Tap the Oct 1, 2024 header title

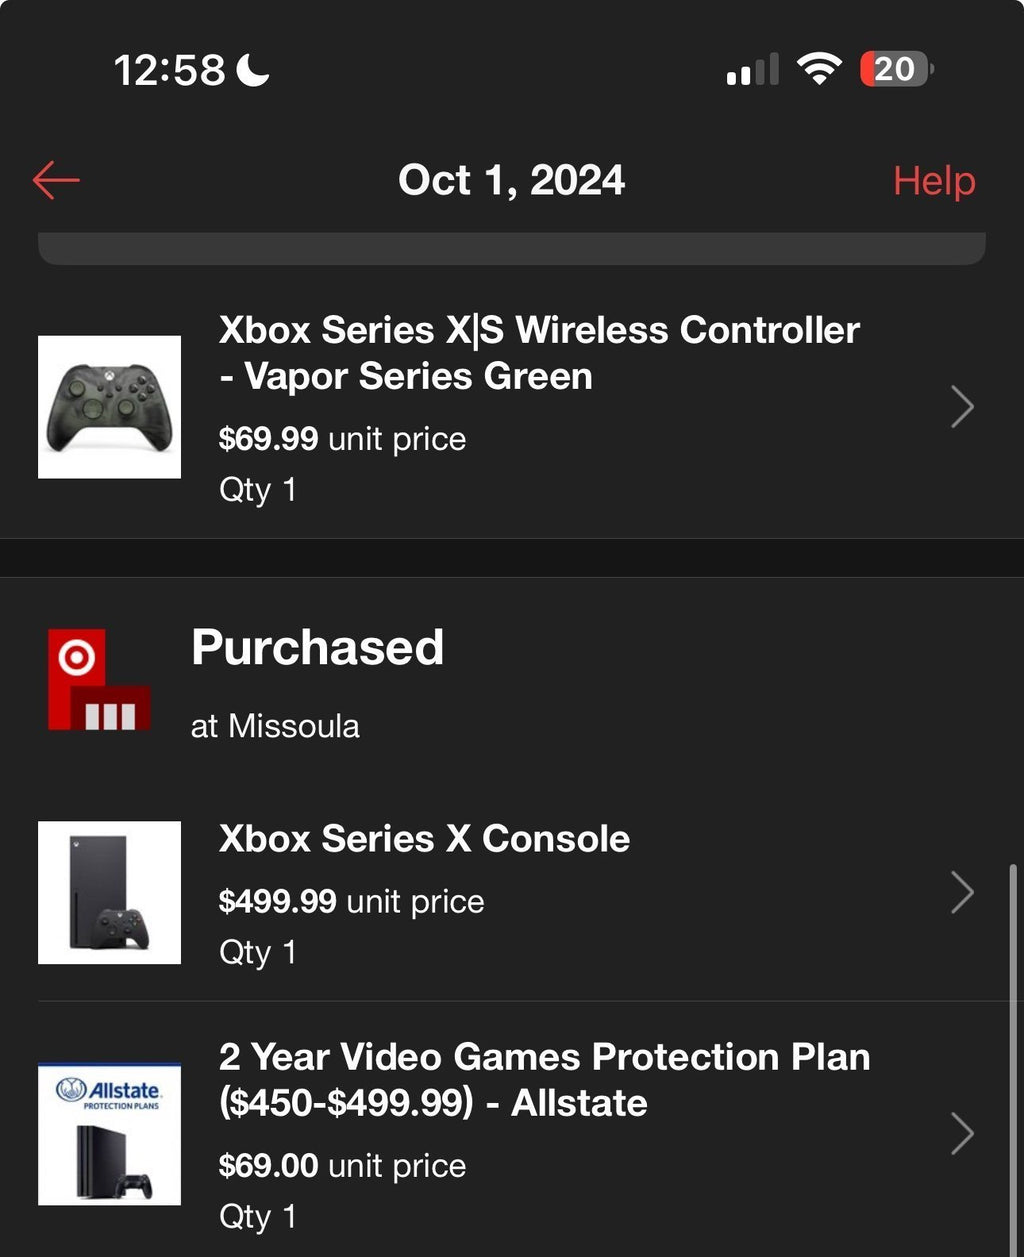[511, 181]
